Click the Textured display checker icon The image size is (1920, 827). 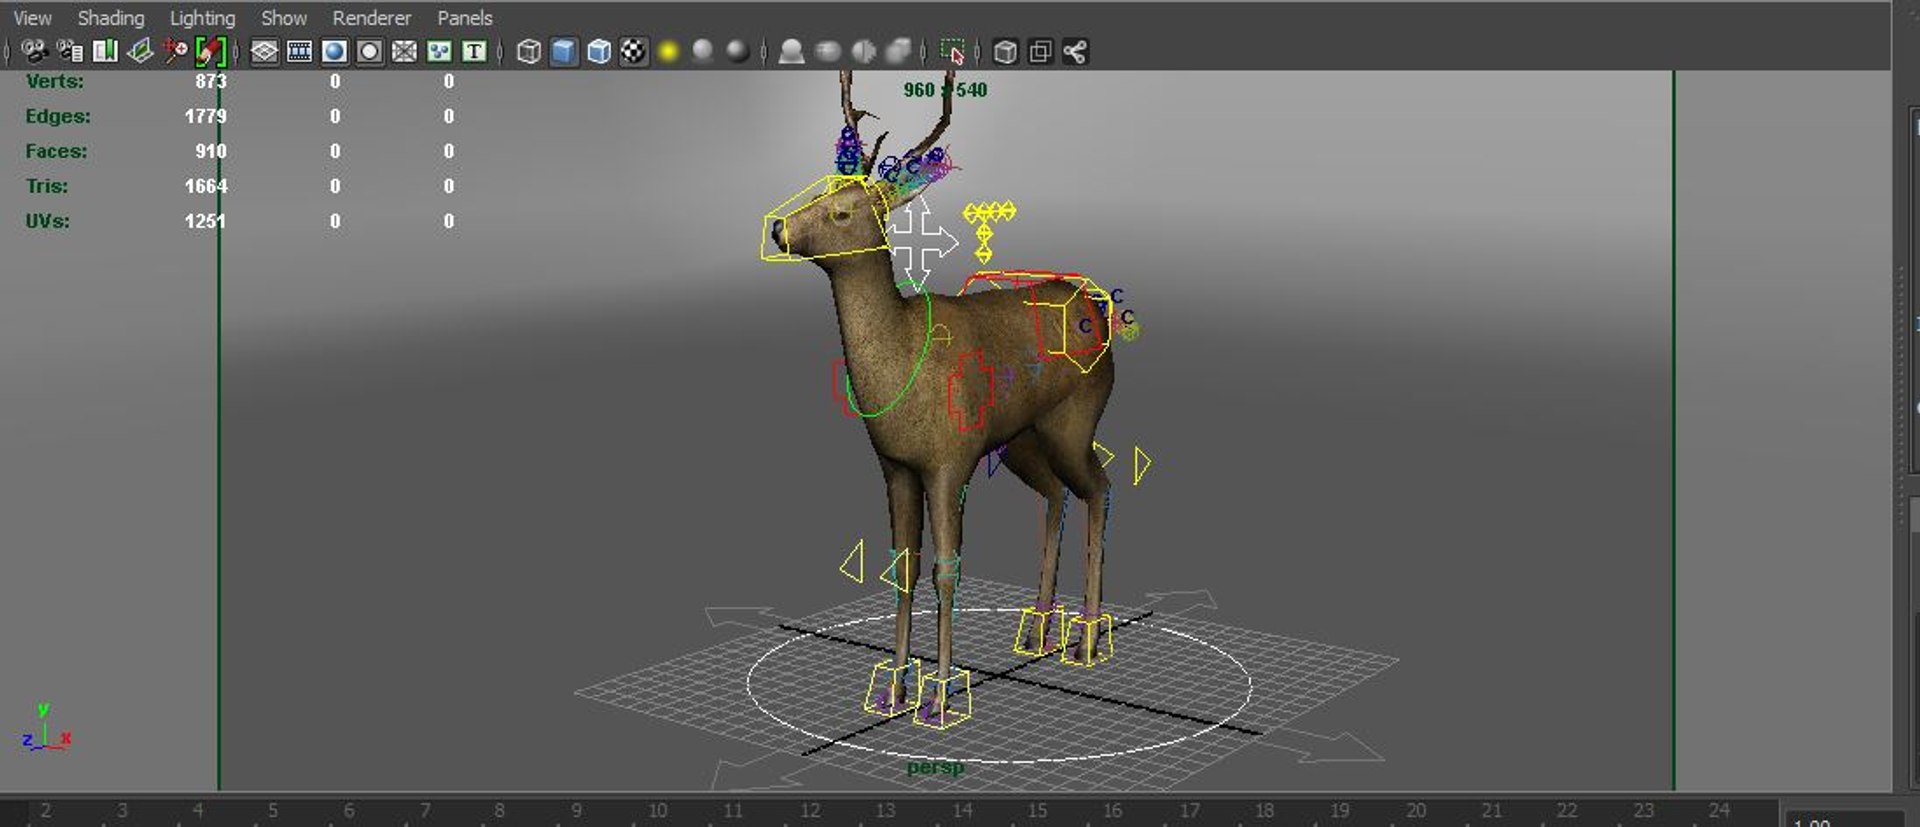click(x=633, y=51)
